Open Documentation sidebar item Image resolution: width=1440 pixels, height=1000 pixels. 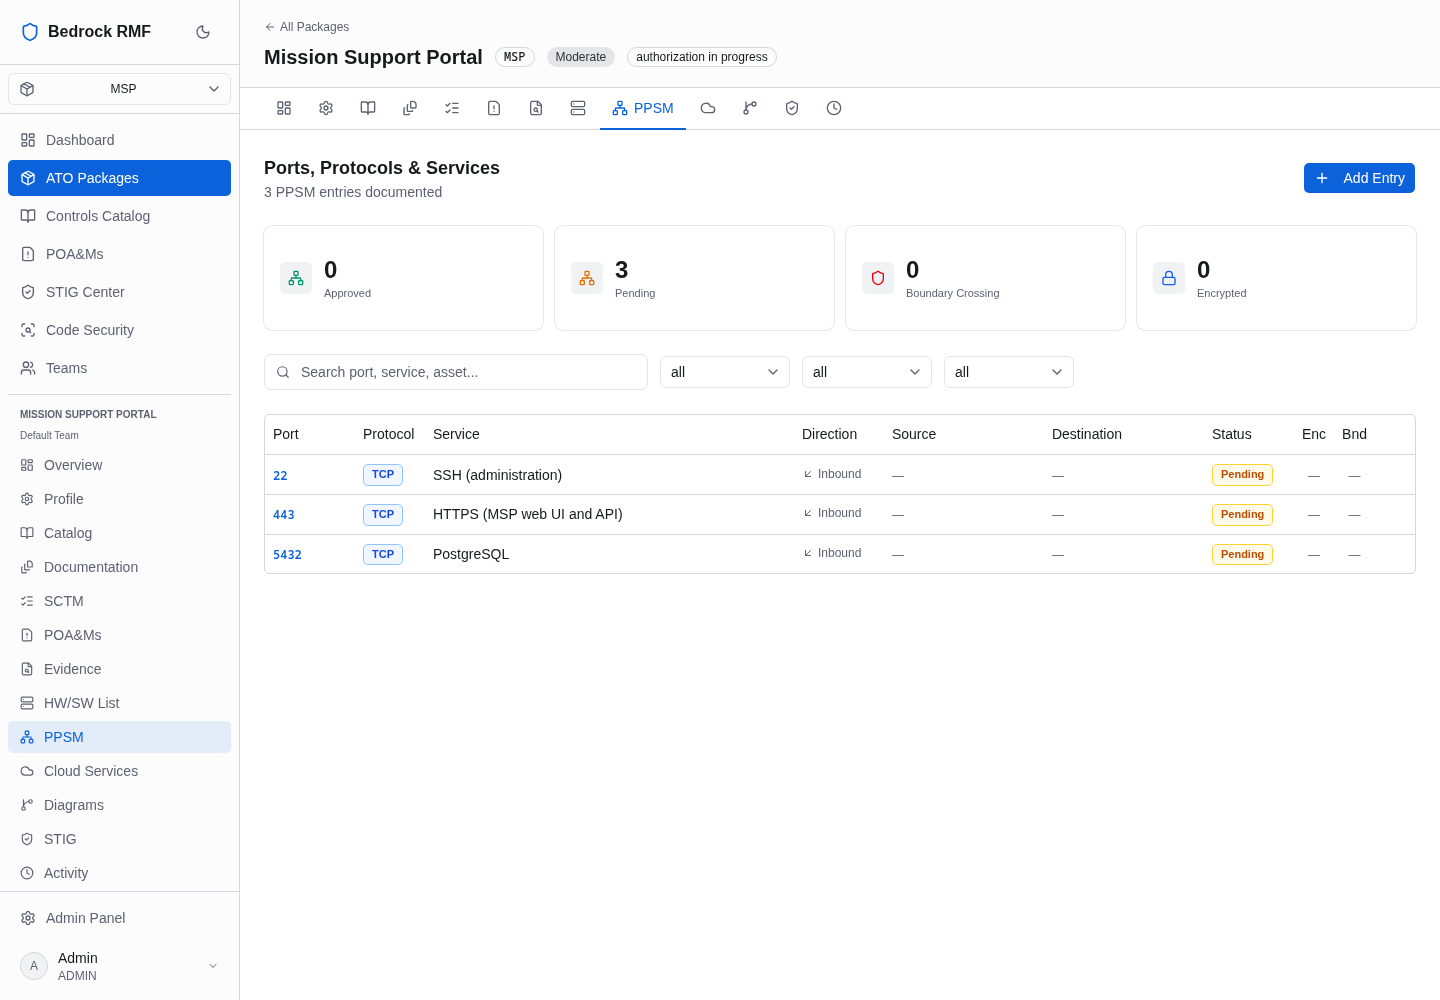tap(120, 567)
